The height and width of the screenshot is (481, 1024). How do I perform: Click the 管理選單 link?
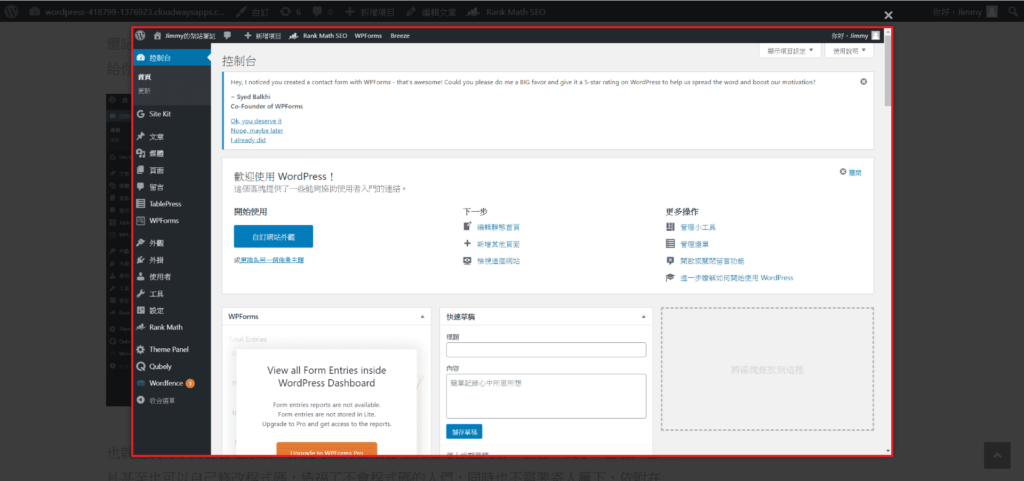(x=694, y=244)
